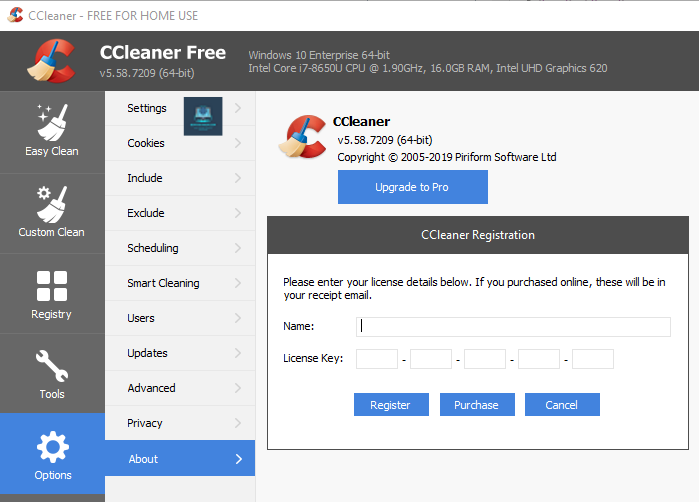The height and width of the screenshot is (502, 699).
Task: Click version text under CCleaner Free
Action: pyautogui.click(x=147, y=73)
